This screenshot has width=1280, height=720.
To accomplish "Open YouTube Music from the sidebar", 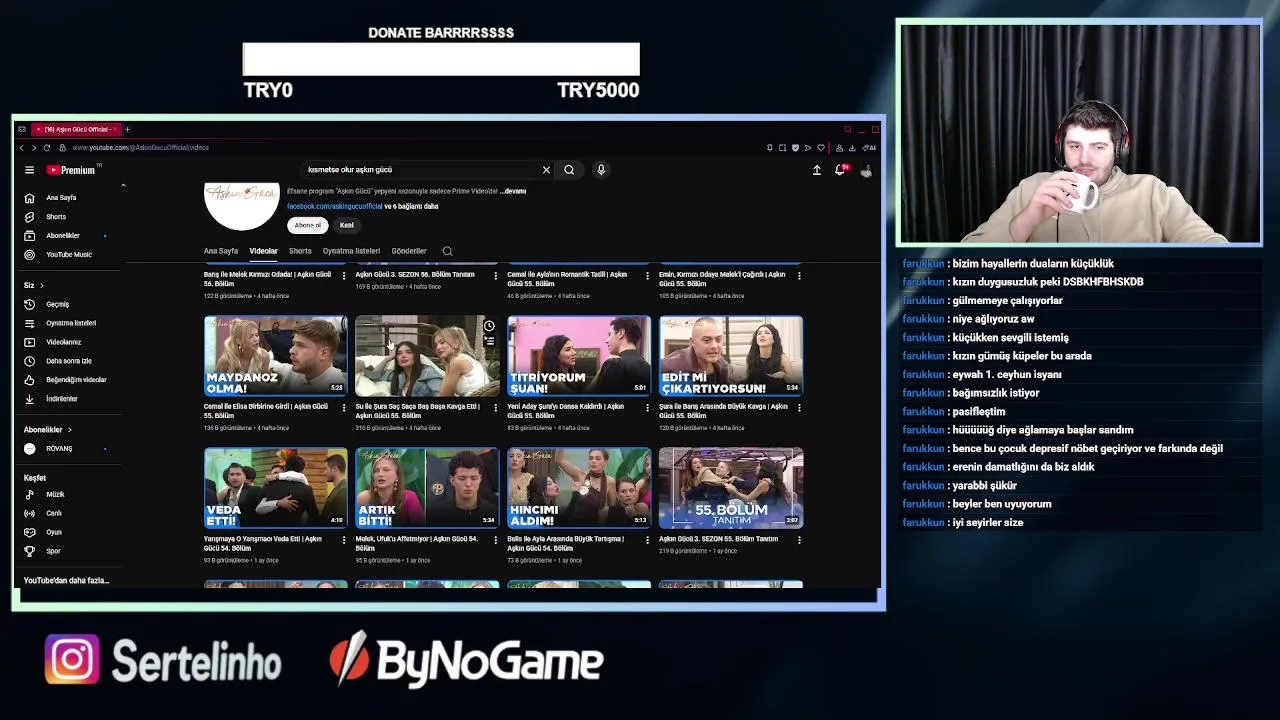I will pyautogui.click(x=68, y=255).
